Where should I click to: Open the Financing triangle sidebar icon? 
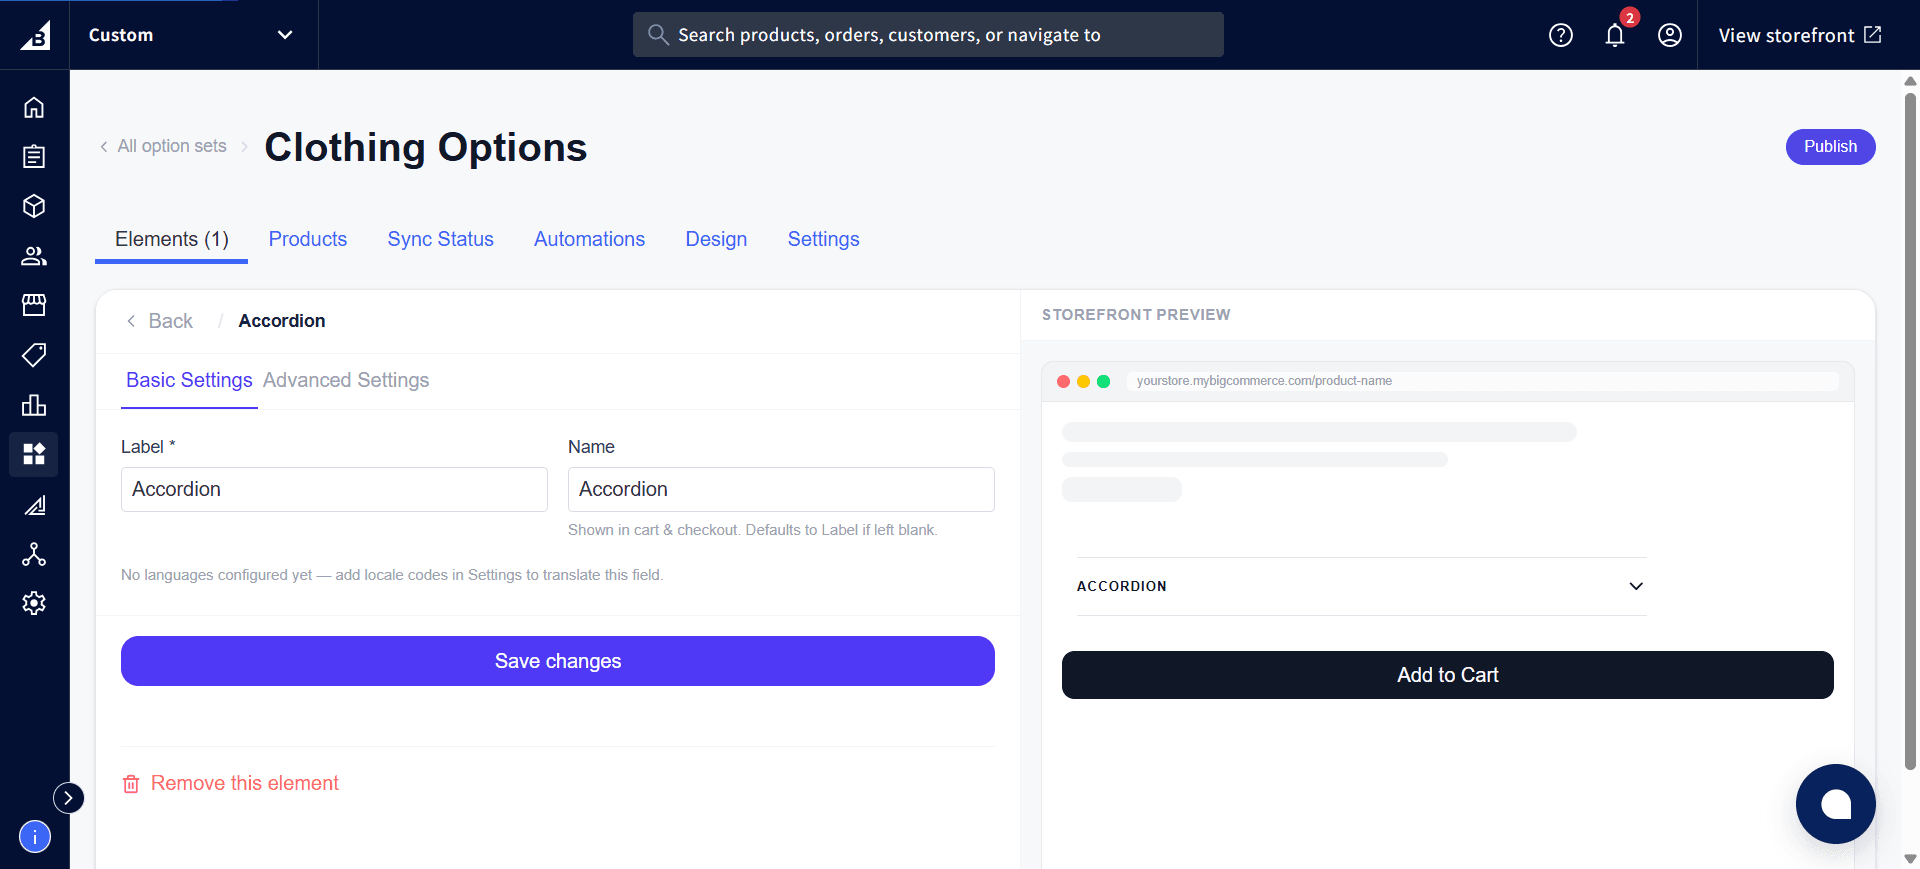[x=34, y=505]
